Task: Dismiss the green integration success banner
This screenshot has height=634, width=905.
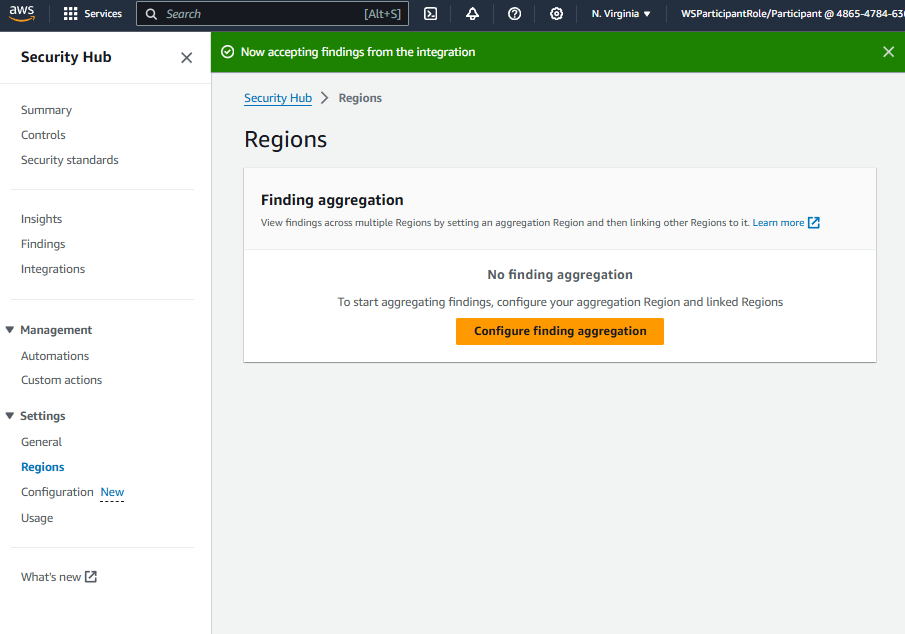Action: tap(888, 52)
